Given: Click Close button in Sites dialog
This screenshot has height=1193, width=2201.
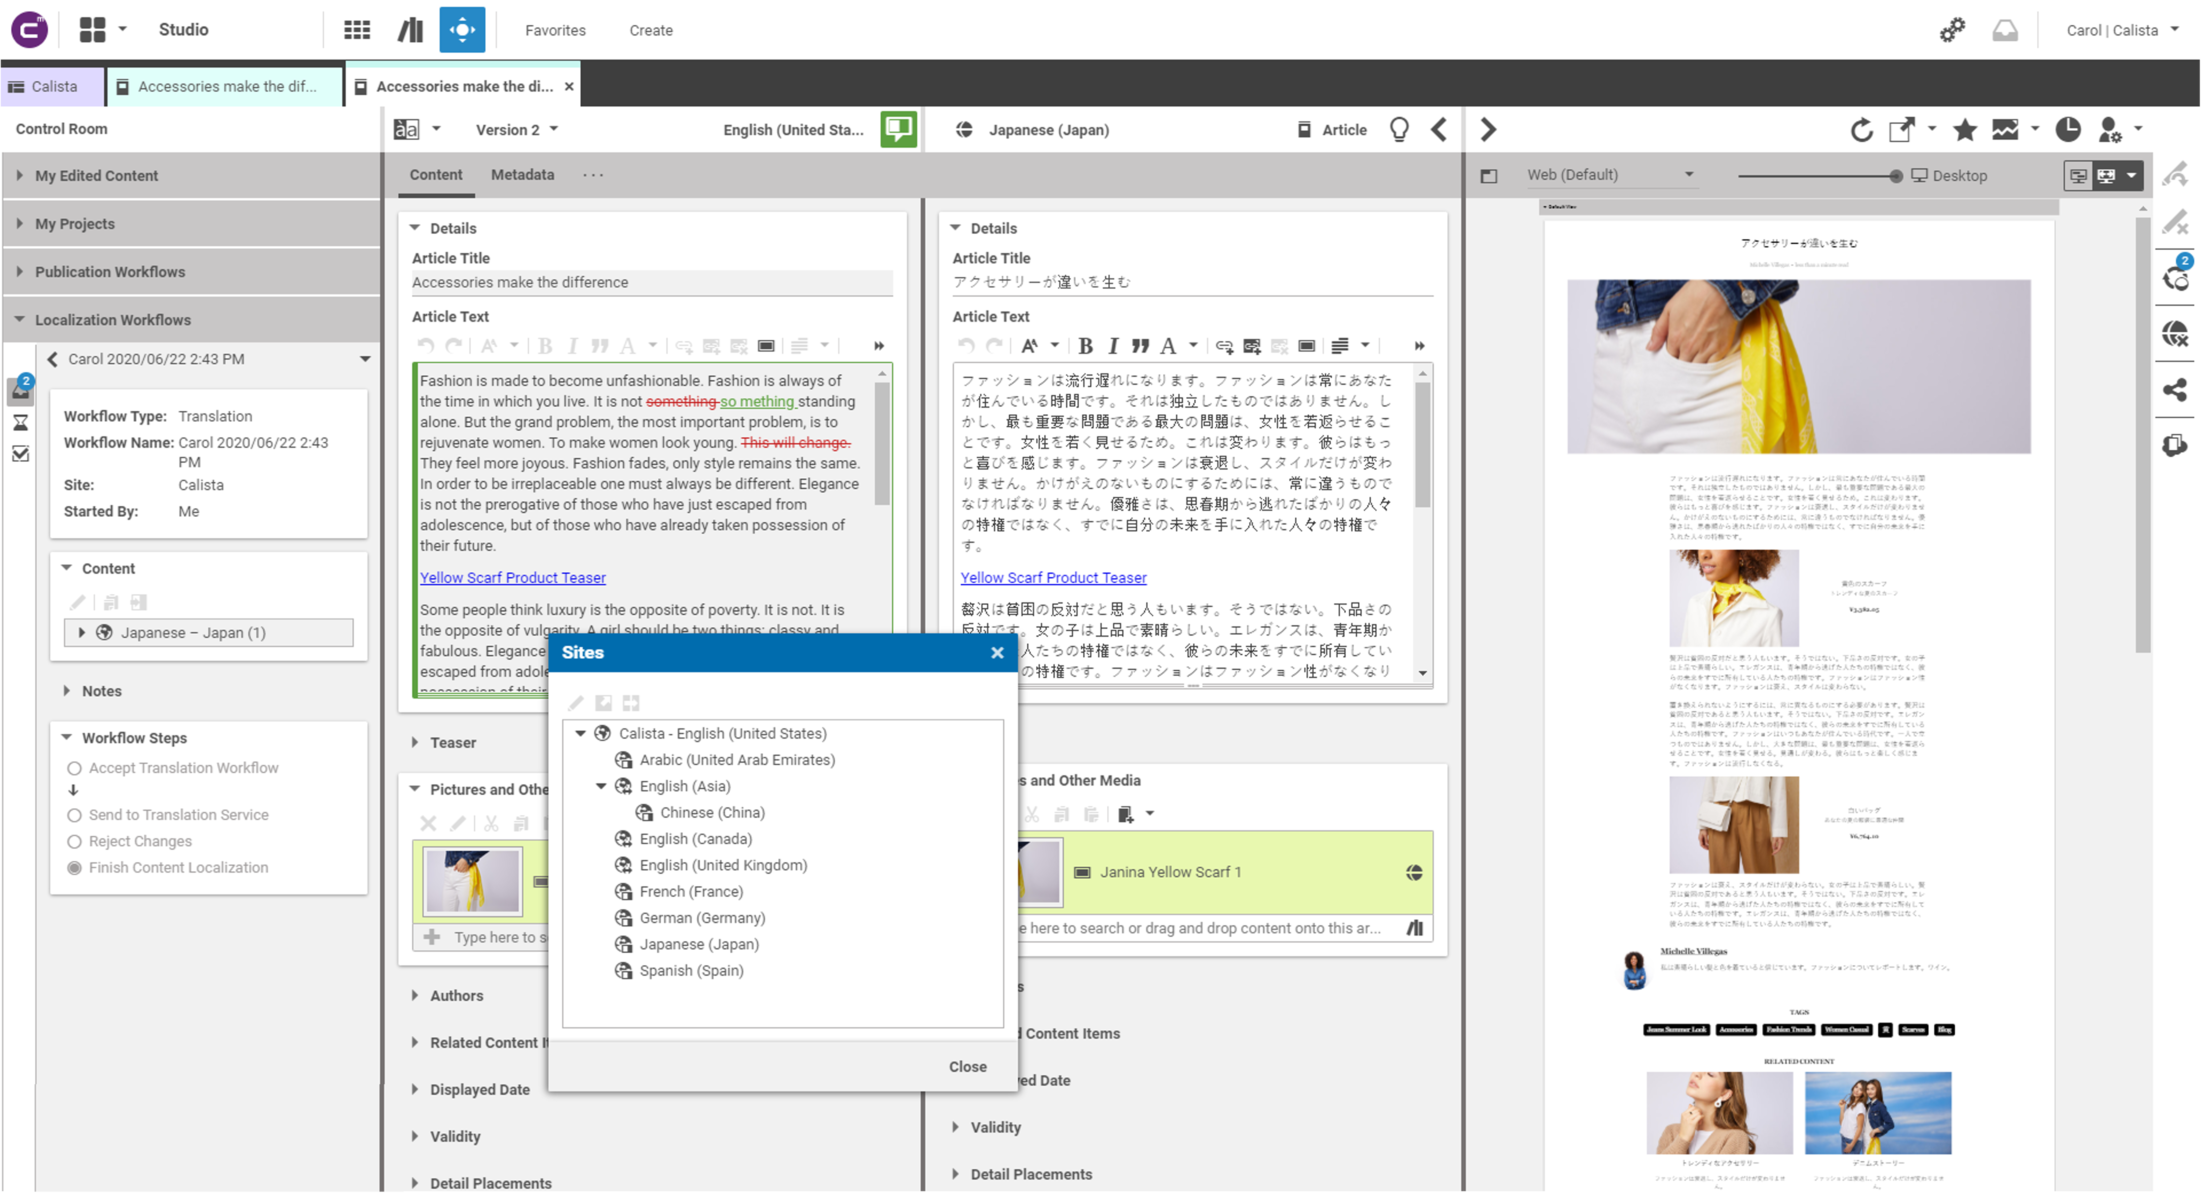Looking at the screenshot, I should (967, 1066).
